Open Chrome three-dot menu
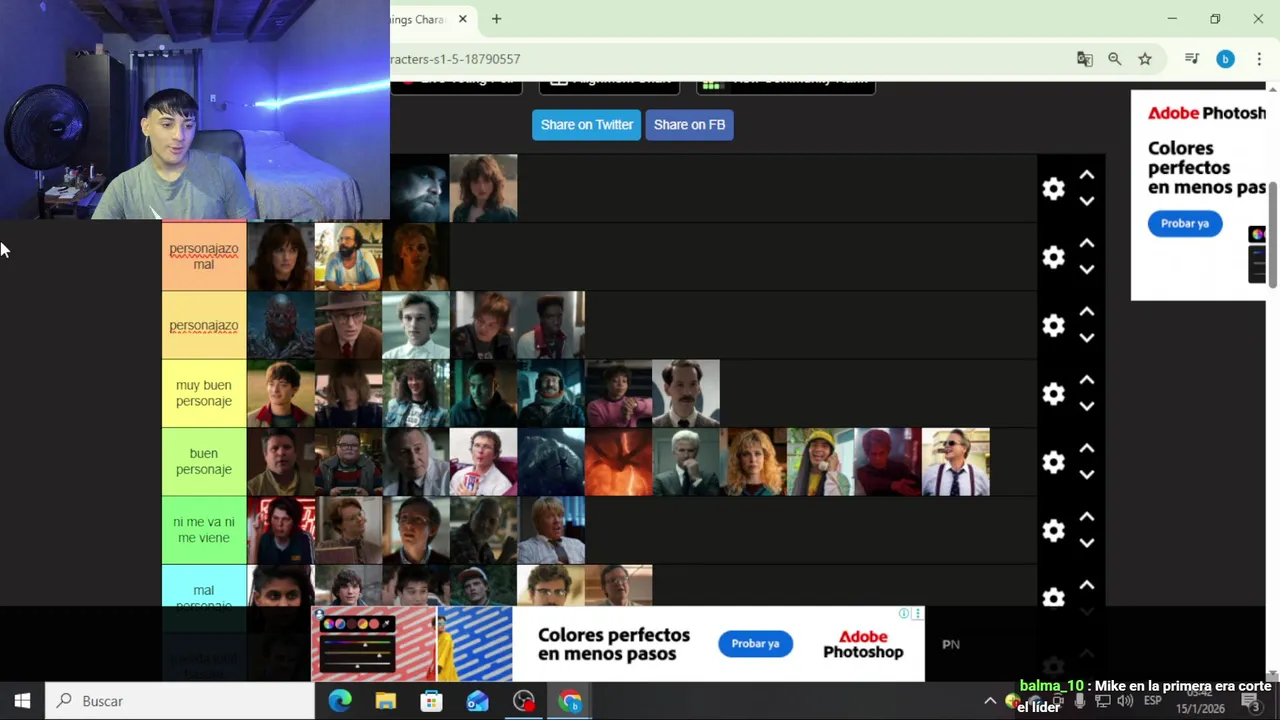 pyautogui.click(x=1259, y=59)
